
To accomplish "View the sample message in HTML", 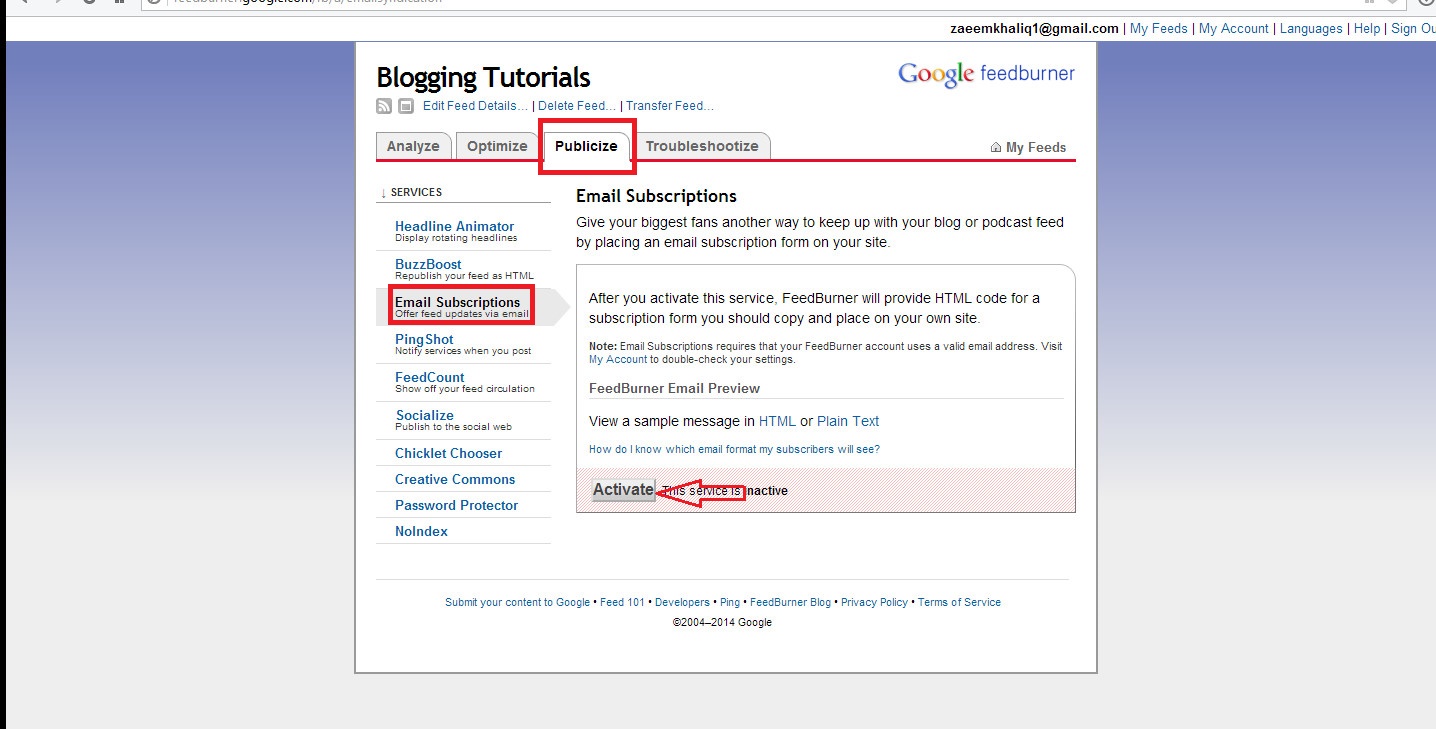I will point(777,421).
